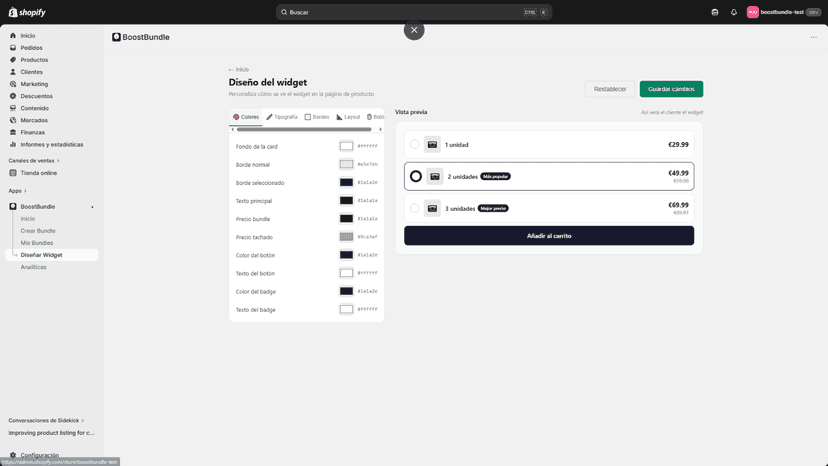Open Precio bundle color swatch
Image resolution: width=828 pixels, height=466 pixels.
pos(346,219)
